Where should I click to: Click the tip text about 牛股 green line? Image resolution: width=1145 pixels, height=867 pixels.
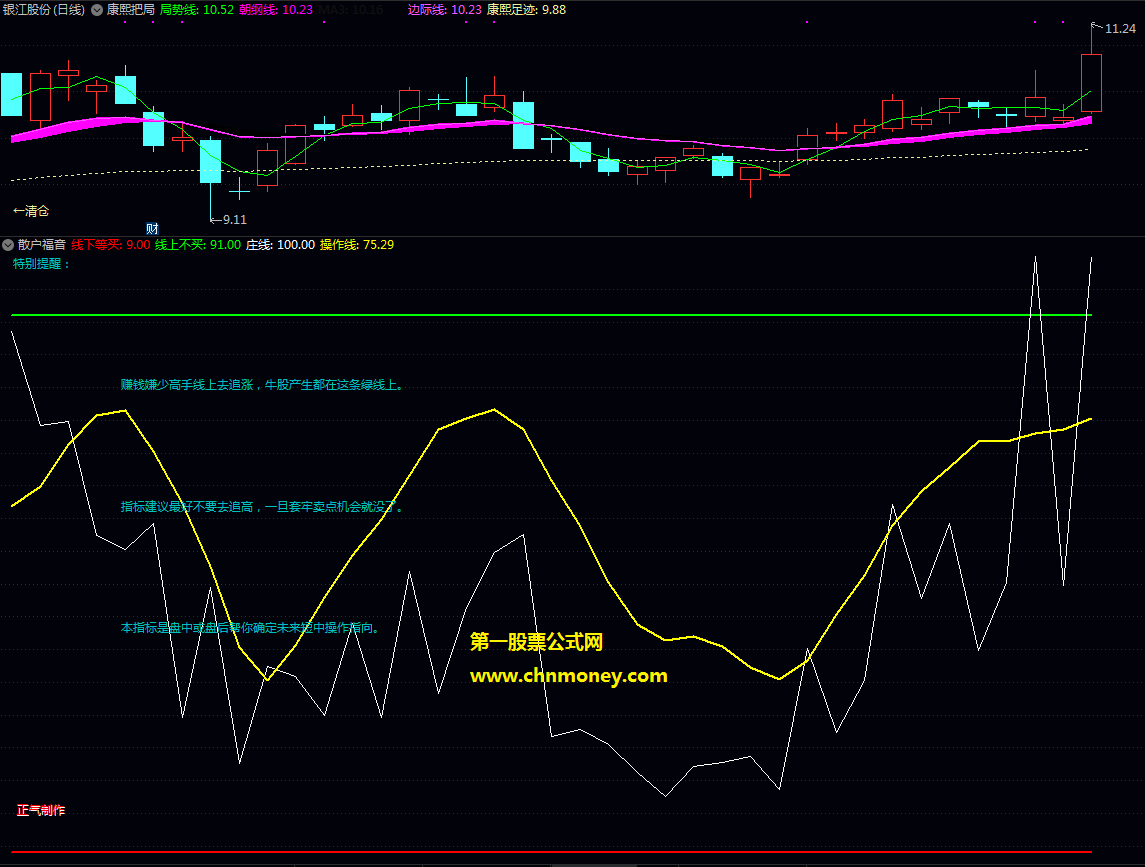pos(262,385)
